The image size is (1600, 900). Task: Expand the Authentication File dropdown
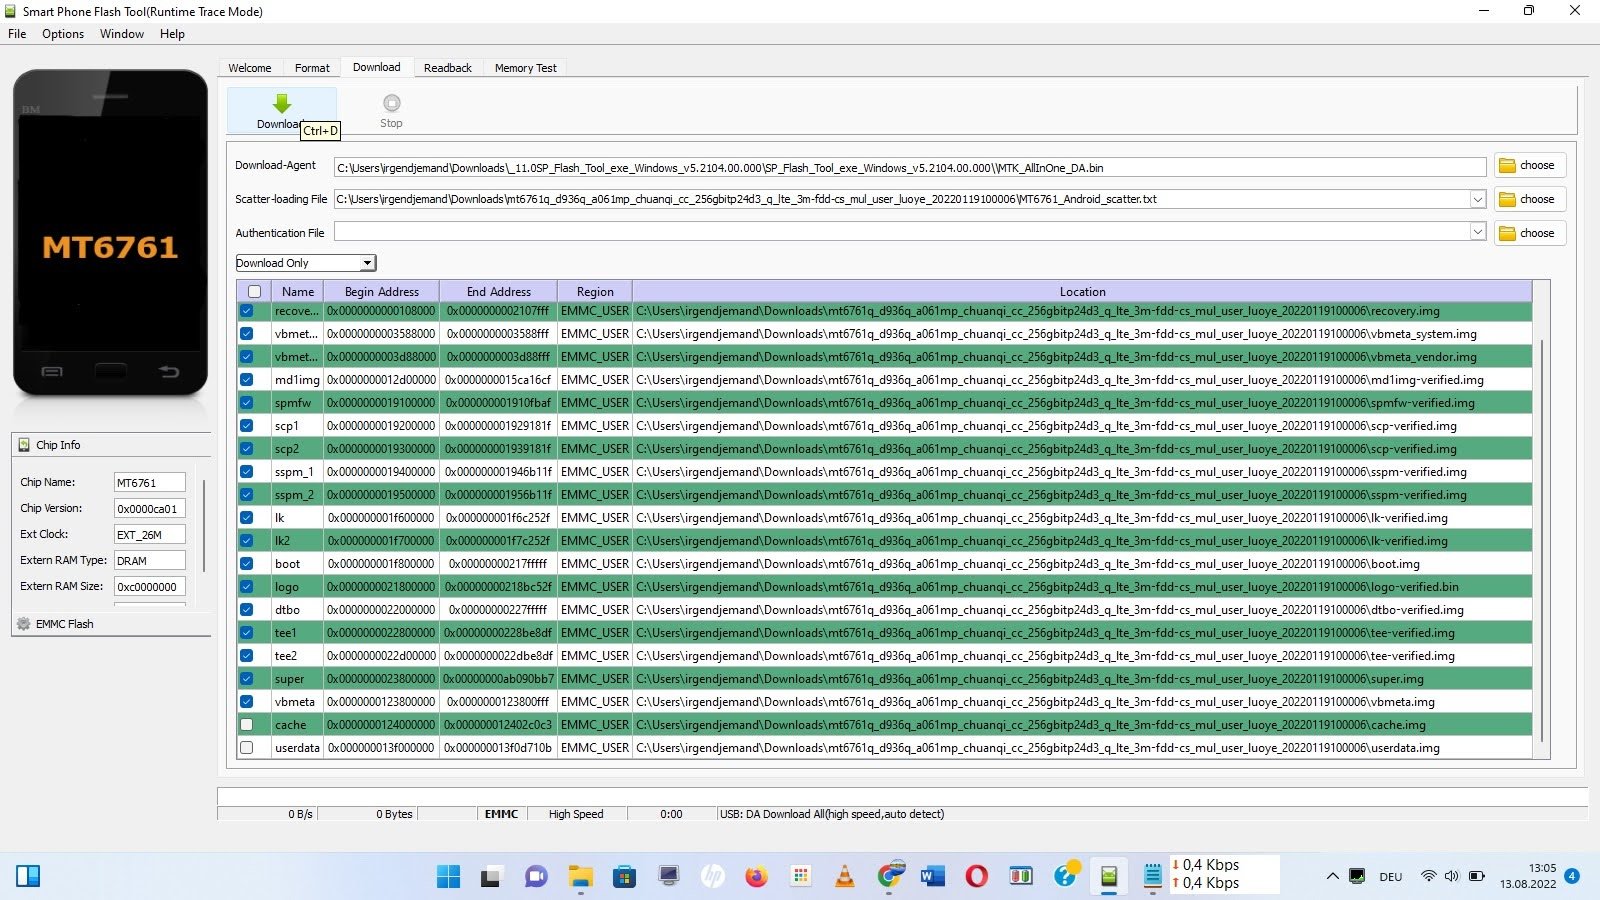(x=1477, y=232)
